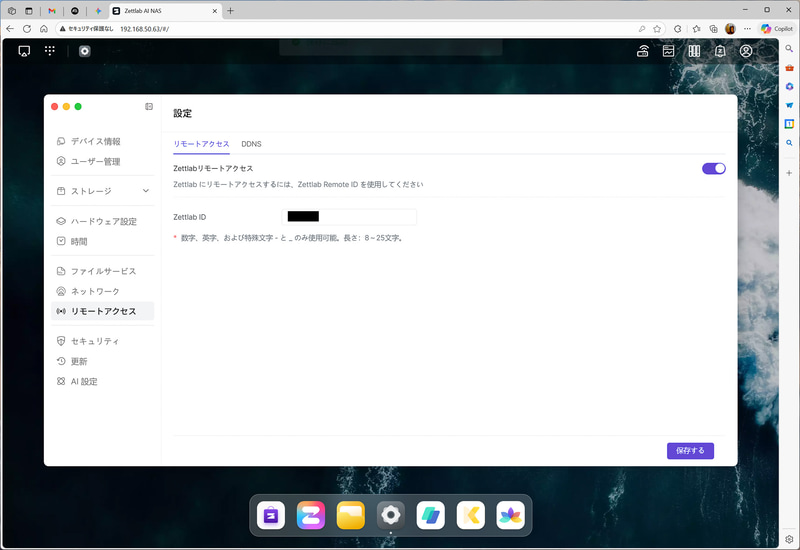Open the desktop display icon in NAS top bar
The height and width of the screenshot is (550, 800).
24,51
